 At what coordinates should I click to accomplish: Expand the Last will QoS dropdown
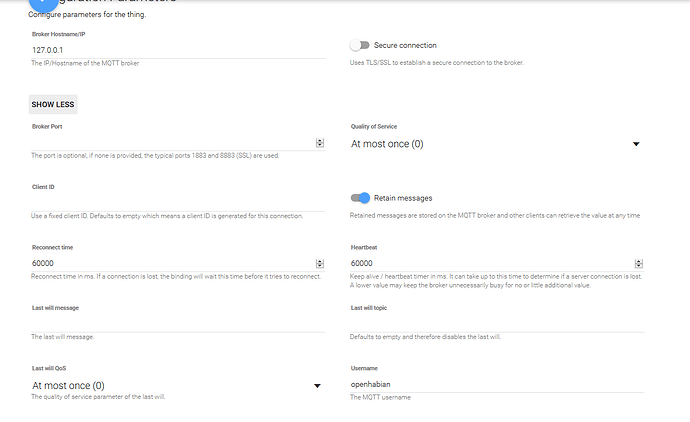tap(175, 385)
